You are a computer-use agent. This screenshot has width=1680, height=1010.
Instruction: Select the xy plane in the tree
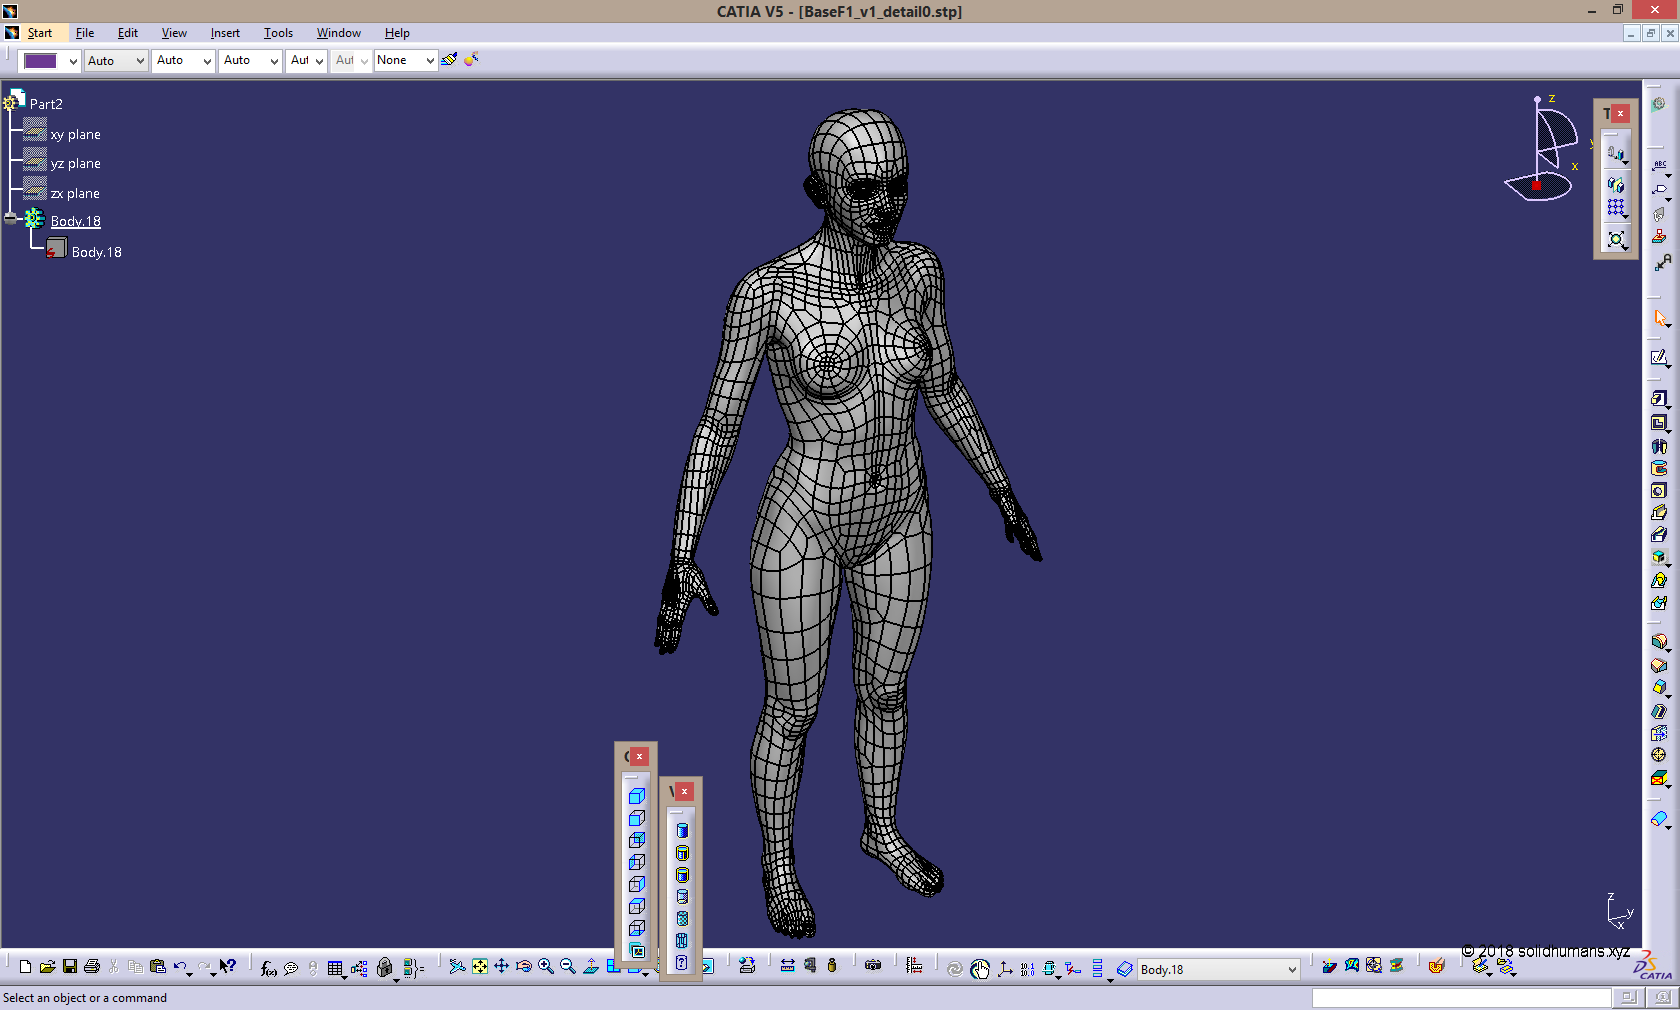pos(76,133)
